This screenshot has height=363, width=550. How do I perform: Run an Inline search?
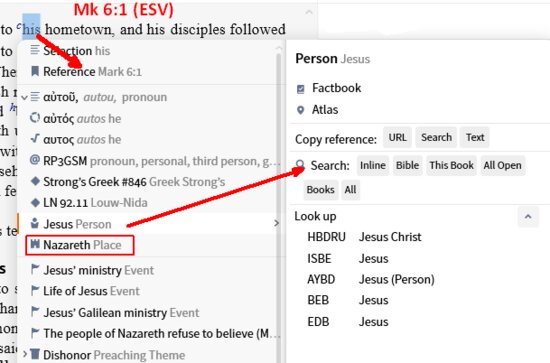click(x=373, y=165)
